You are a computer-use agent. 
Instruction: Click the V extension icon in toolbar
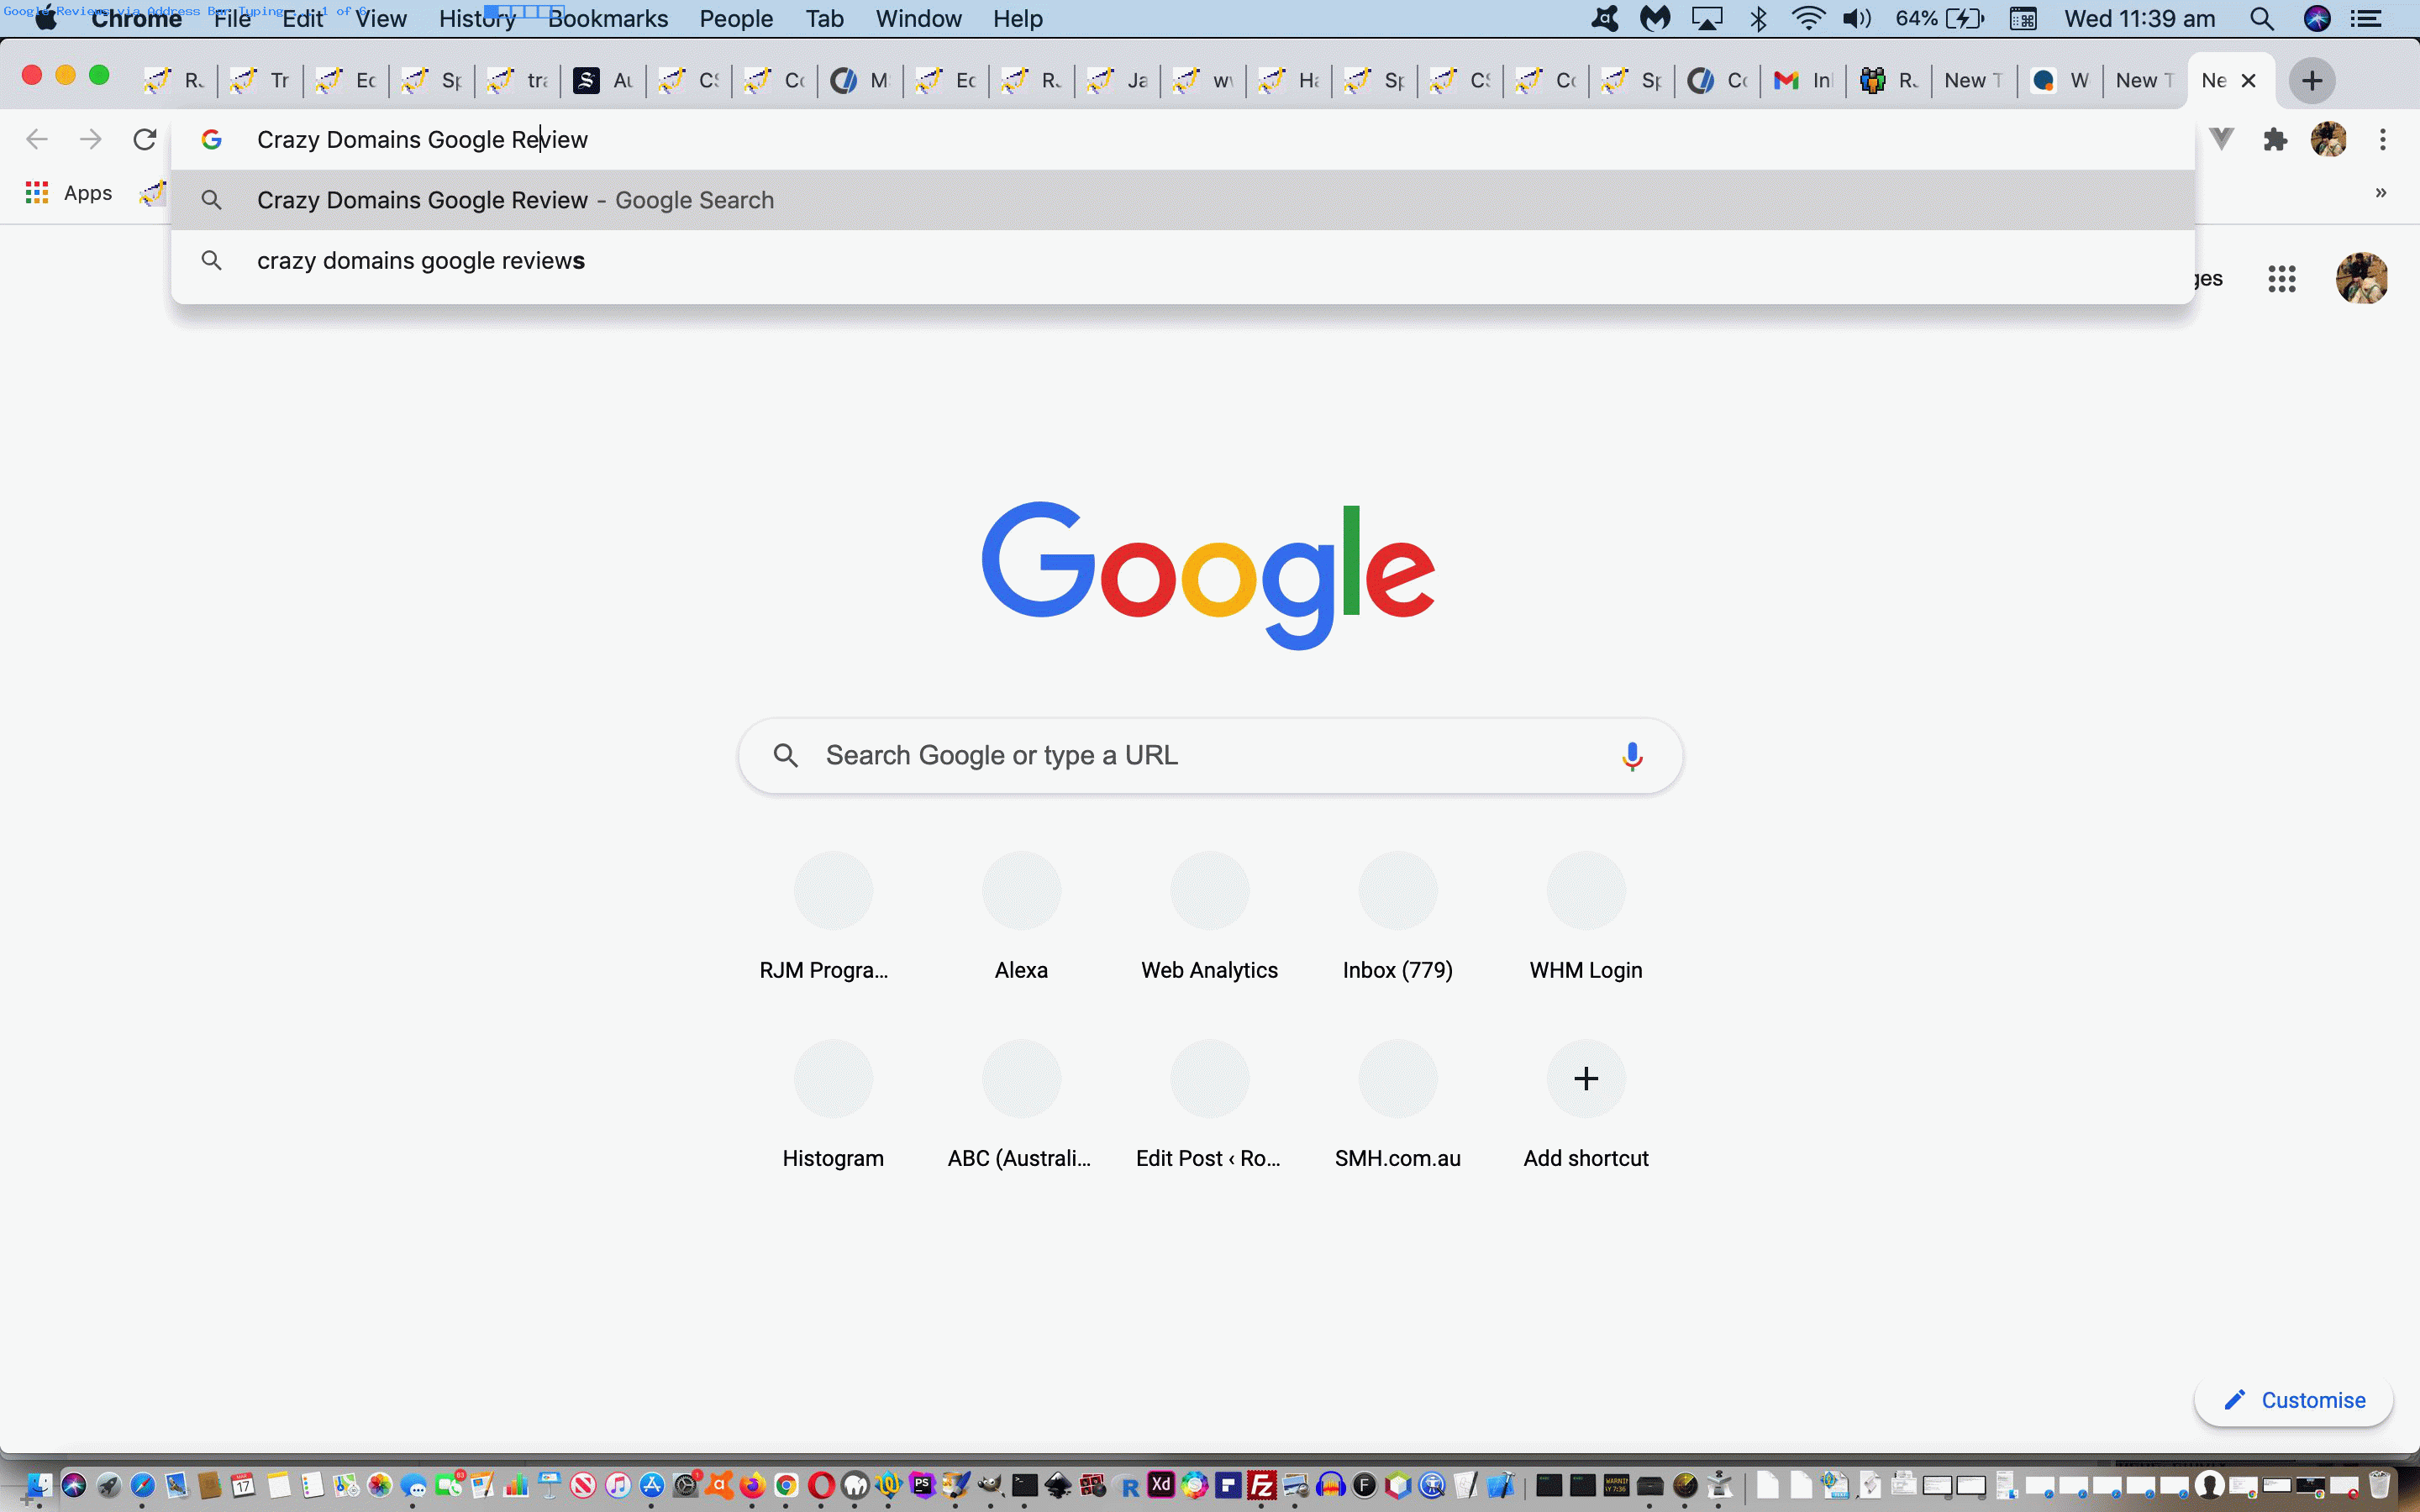(2221, 139)
